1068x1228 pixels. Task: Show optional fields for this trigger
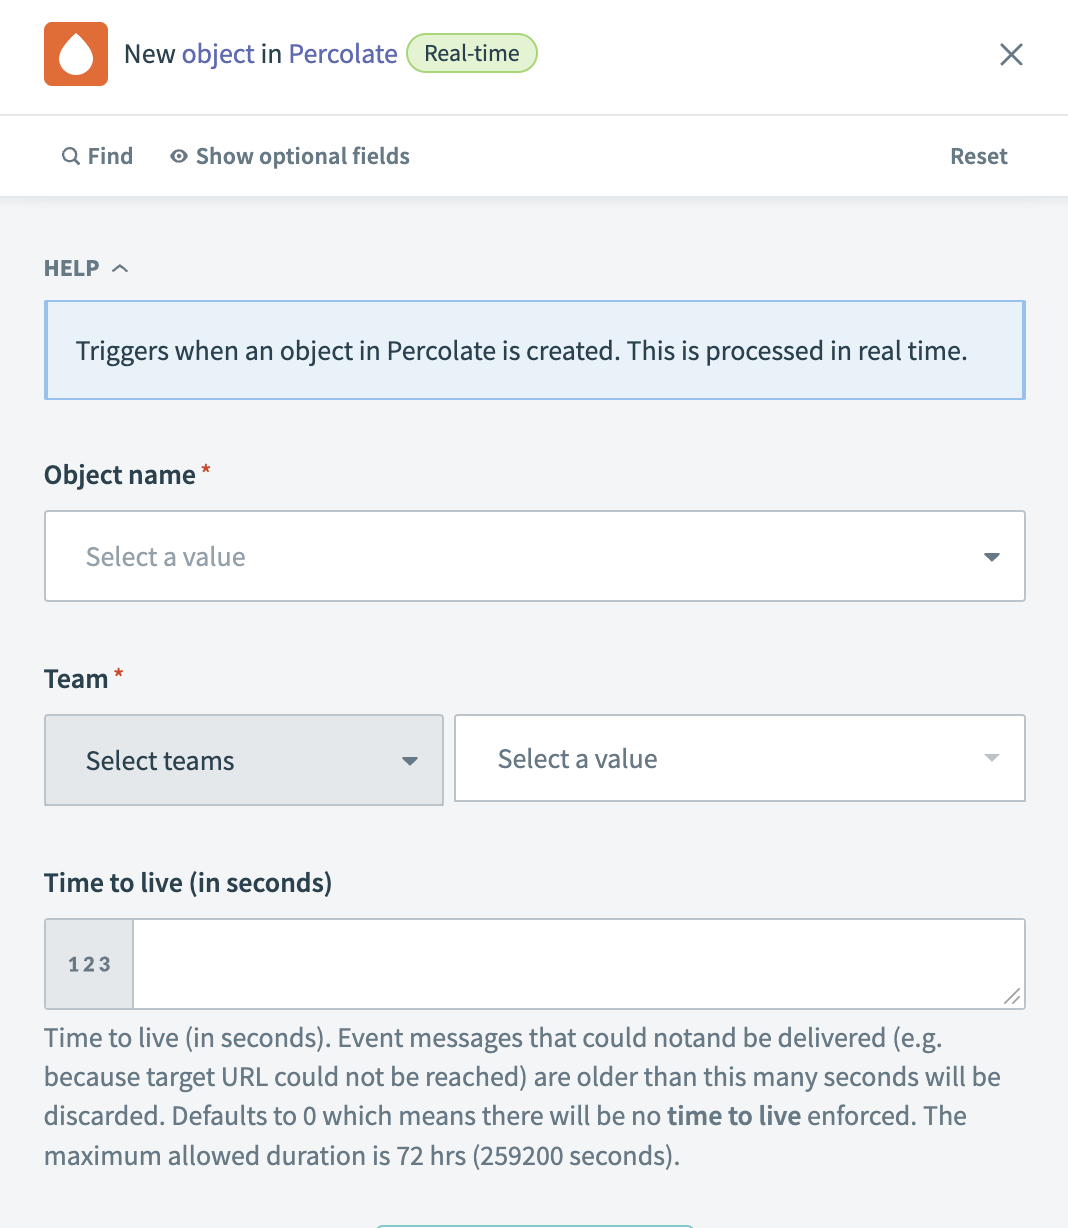click(x=302, y=156)
